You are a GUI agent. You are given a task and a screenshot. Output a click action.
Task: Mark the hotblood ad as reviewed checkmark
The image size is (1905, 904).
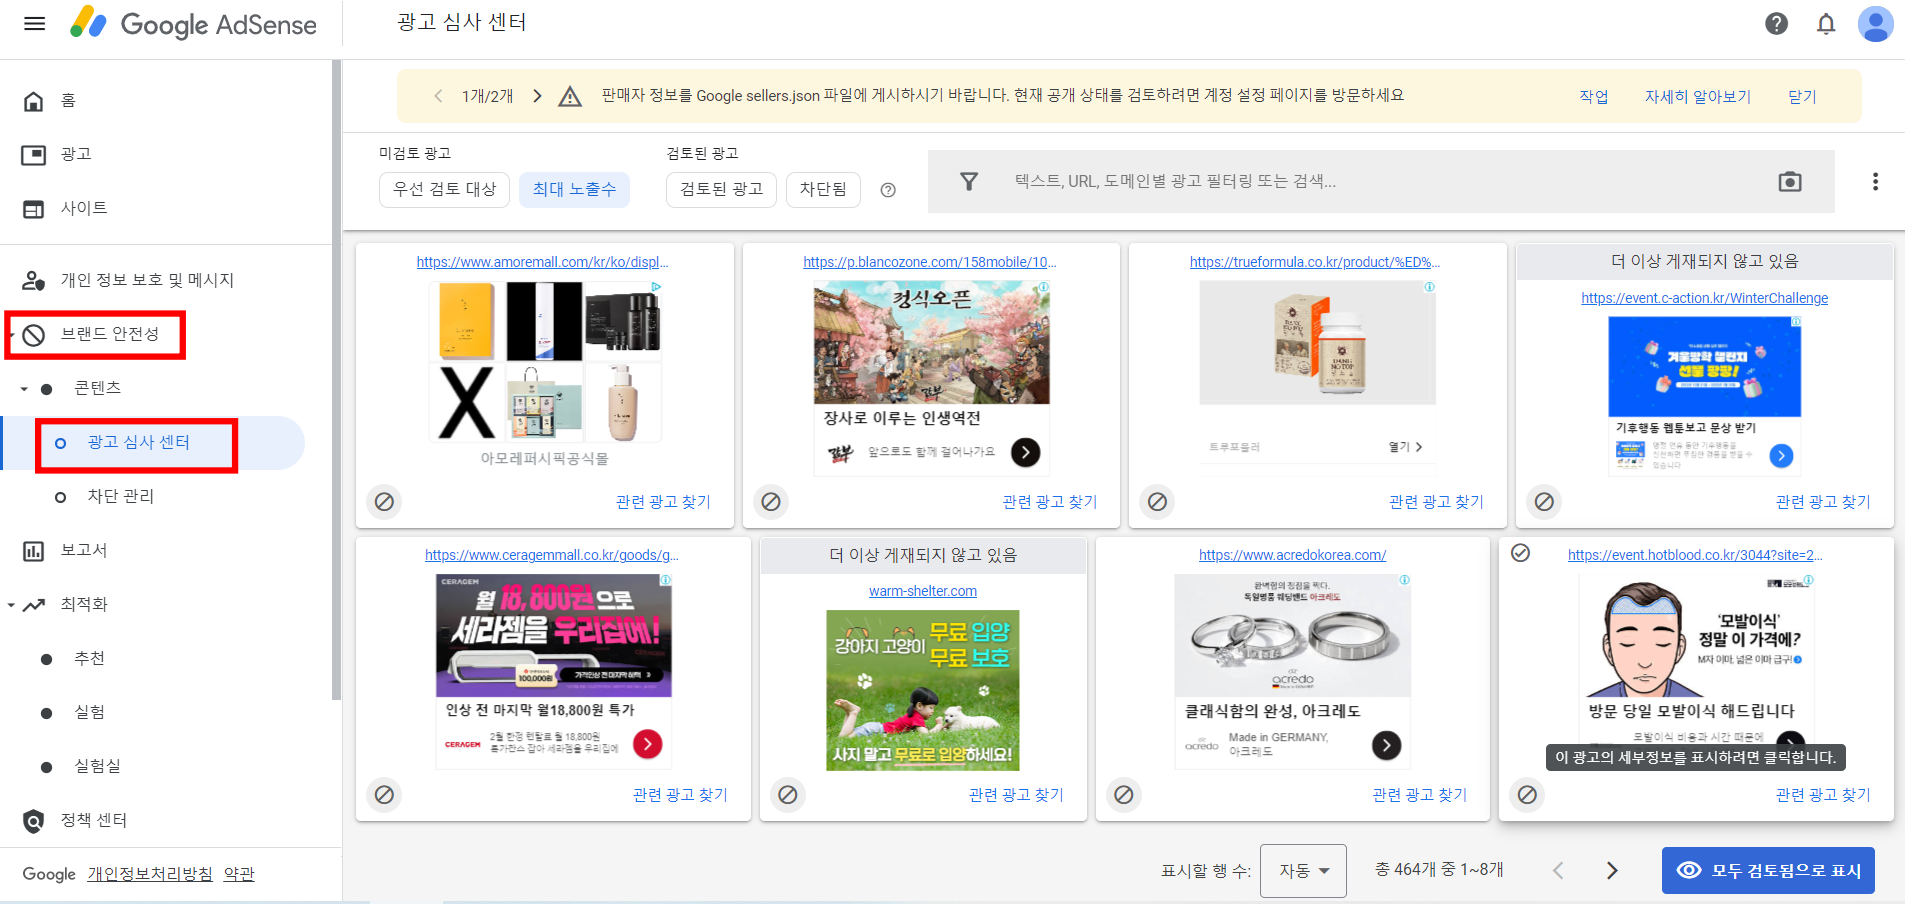point(1520,553)
